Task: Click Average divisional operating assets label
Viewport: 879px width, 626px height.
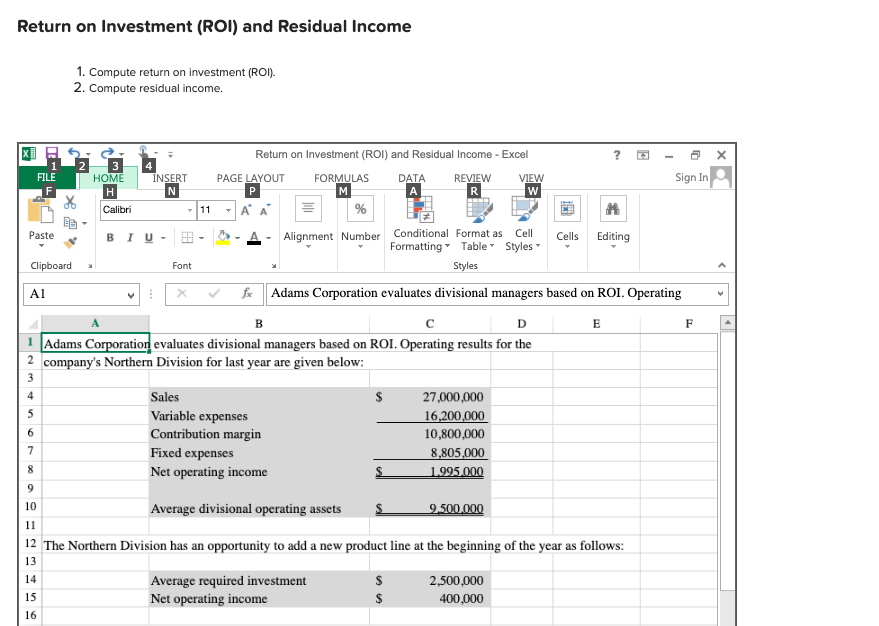Action: 246,509
